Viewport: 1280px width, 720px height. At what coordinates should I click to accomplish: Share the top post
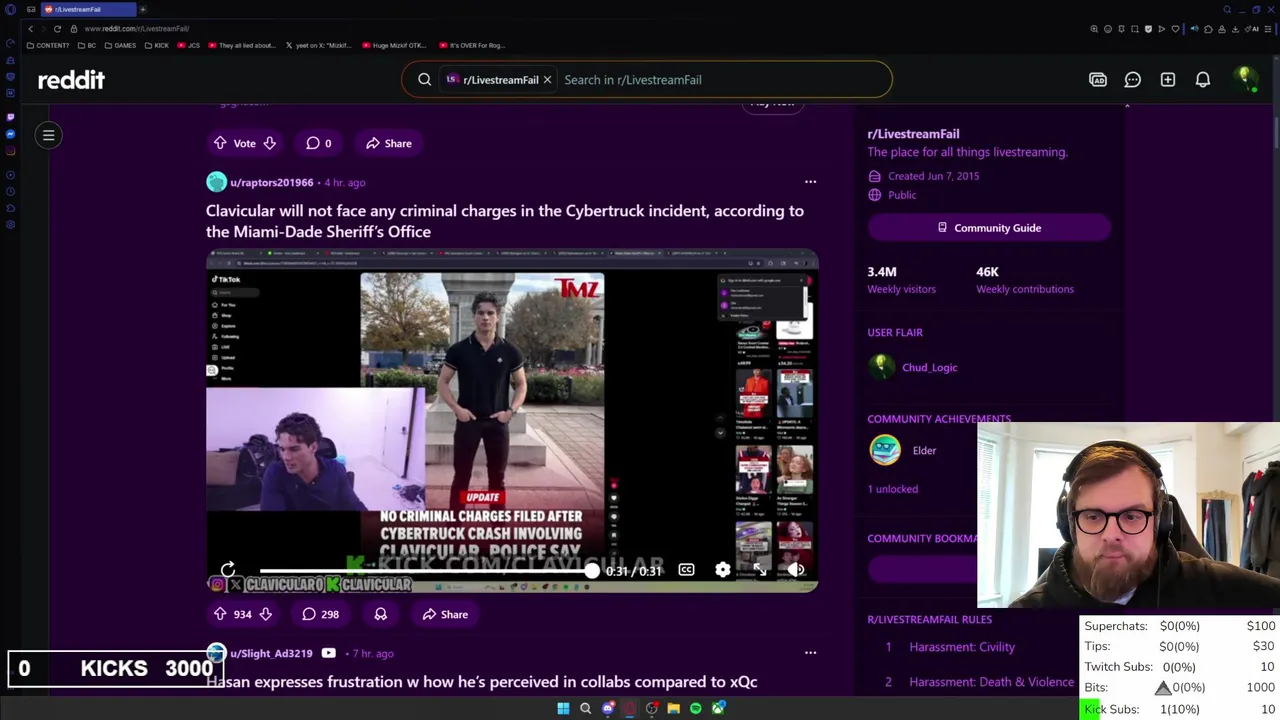click(389, 143)
